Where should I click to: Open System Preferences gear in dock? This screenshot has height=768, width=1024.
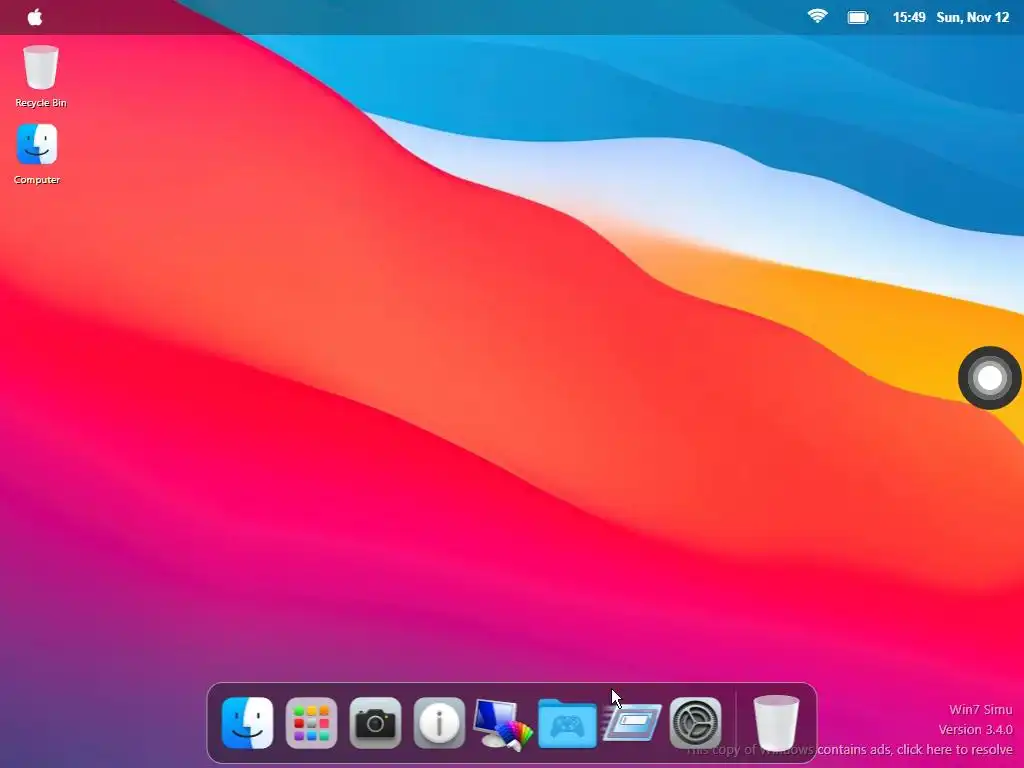[x=696, y=723]
